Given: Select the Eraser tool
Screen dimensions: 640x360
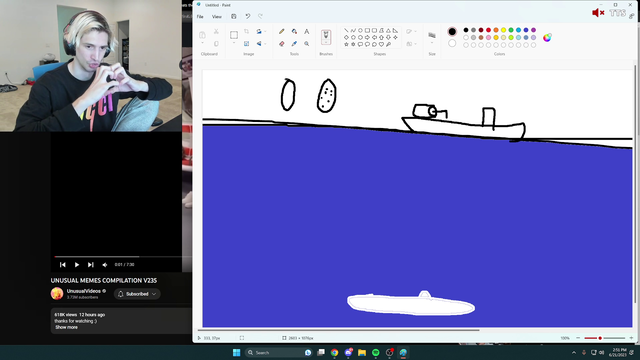Looking at the screenshot, I should (282, 44).
